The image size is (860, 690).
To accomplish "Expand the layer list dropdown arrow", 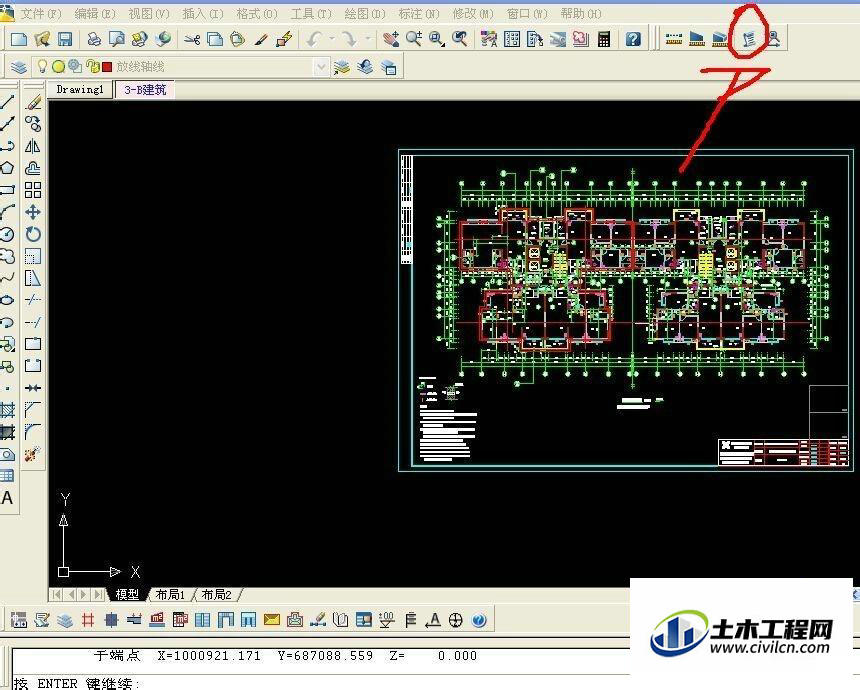I will coord(321,67).
